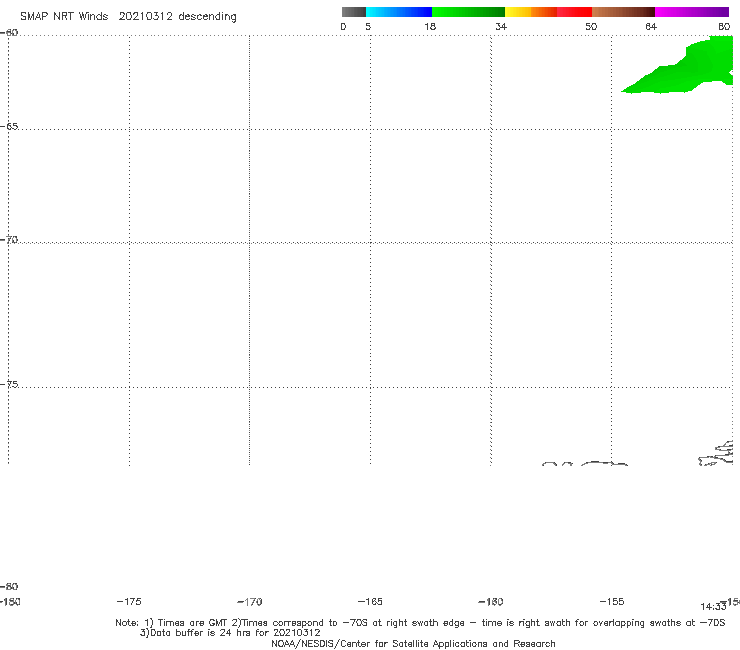
Task: Pick the brown segment of the color scale
Action: pos(623,12)
